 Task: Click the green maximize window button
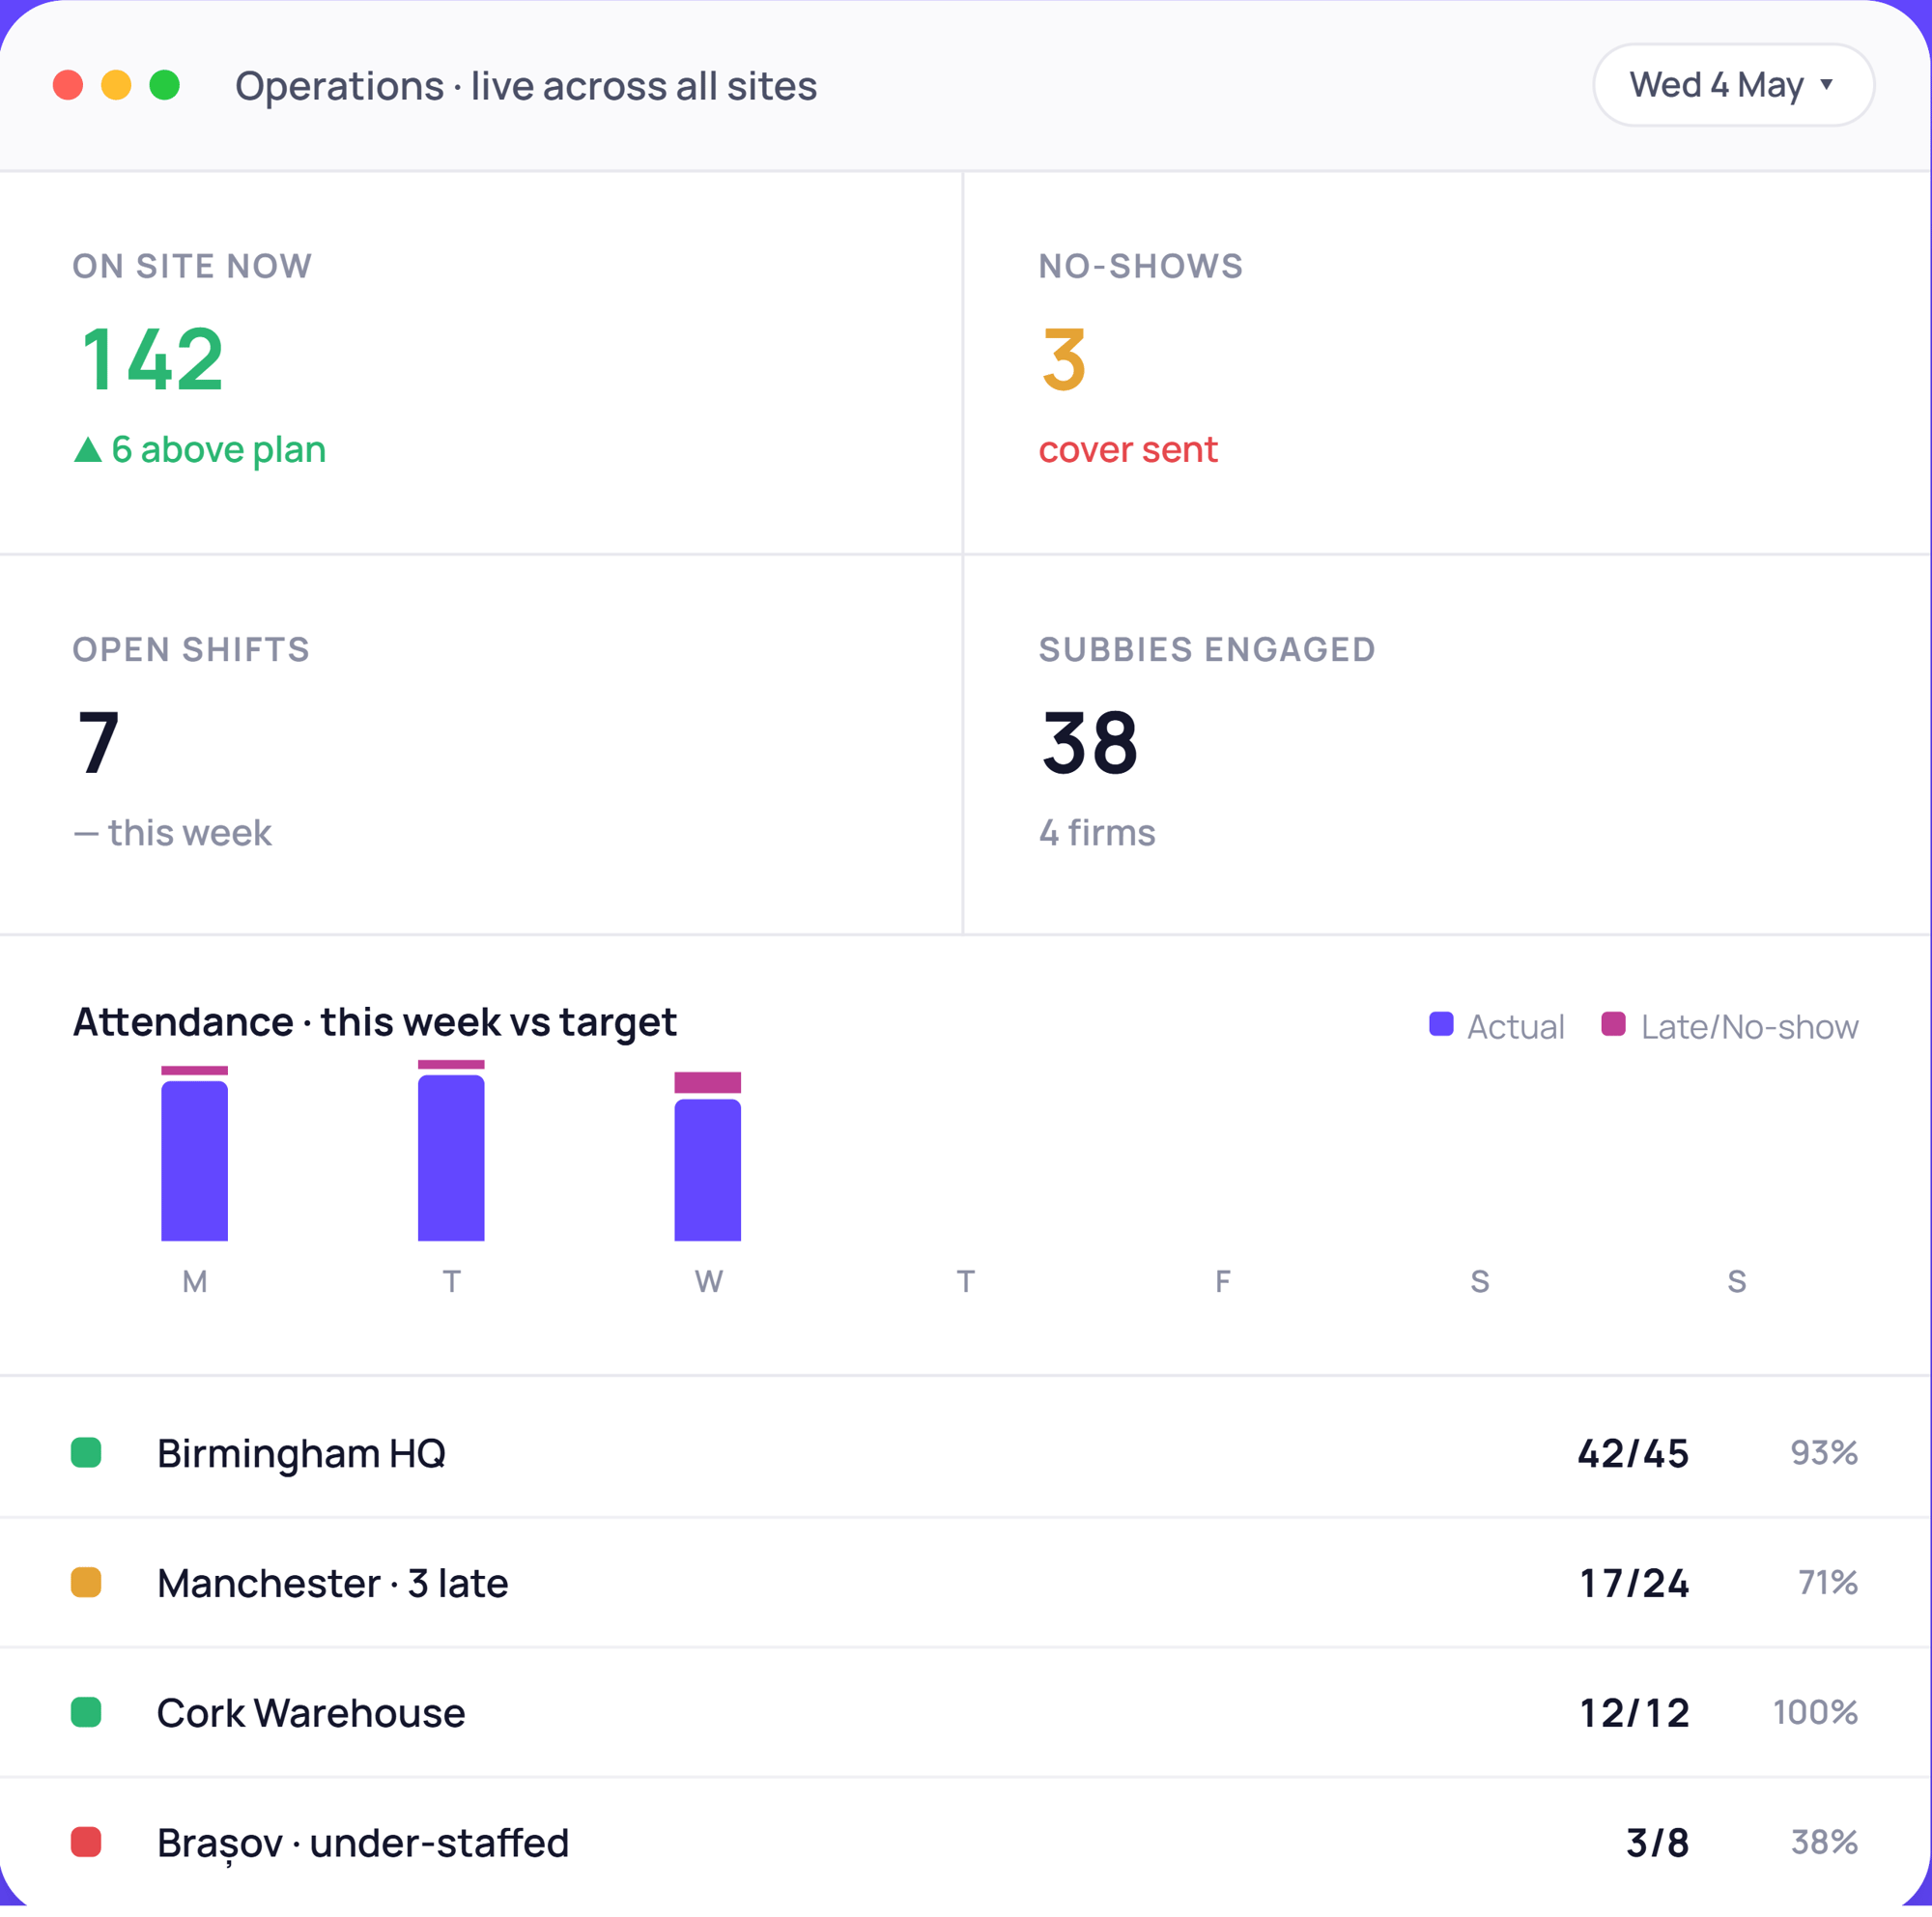click(165, 85)
